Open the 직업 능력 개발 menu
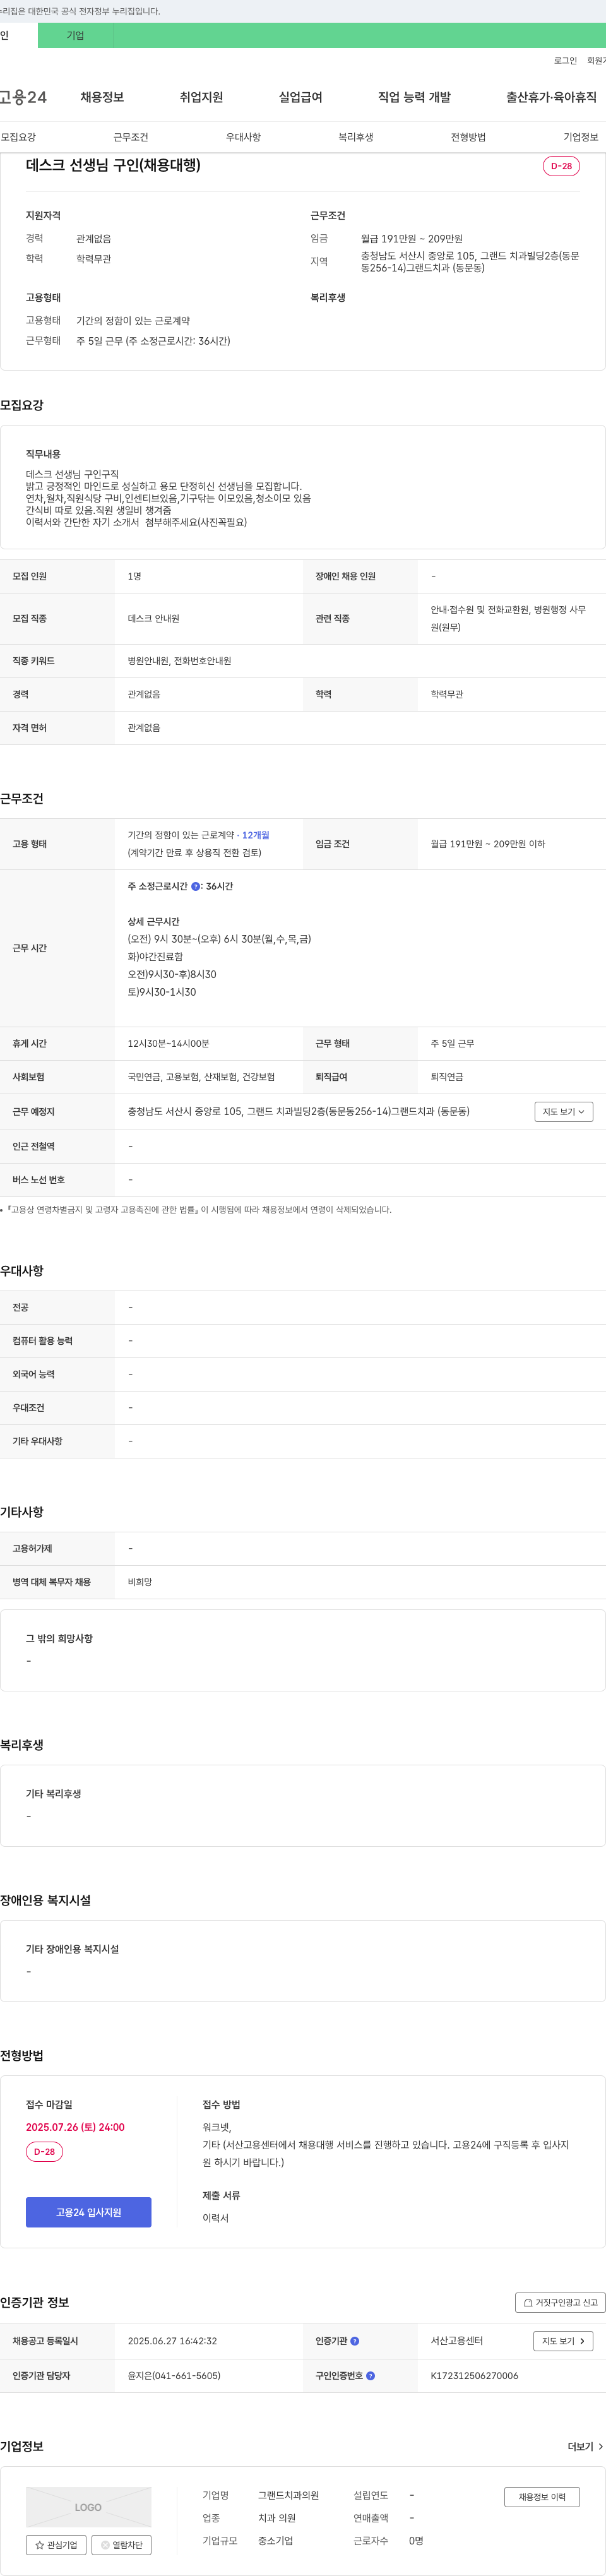 pos(414,97)
